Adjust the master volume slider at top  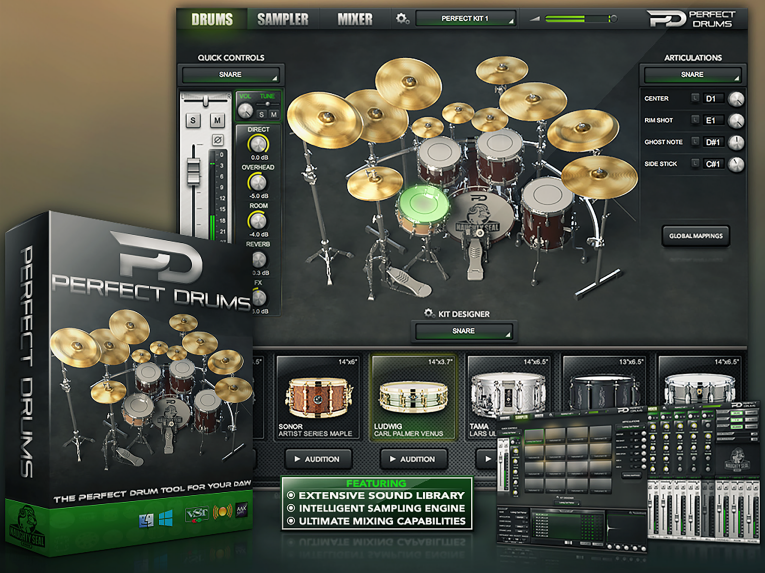click(580, 19)
